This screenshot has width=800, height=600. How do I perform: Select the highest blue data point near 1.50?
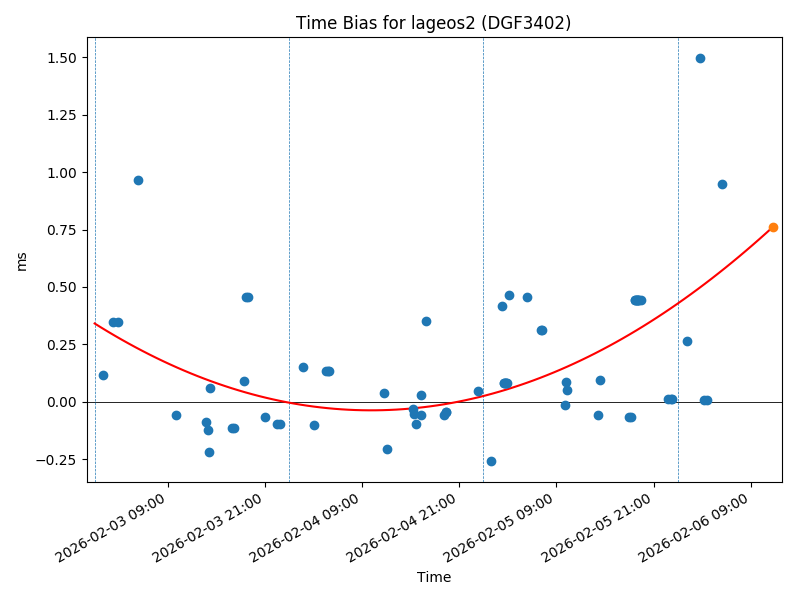(700, 58)
